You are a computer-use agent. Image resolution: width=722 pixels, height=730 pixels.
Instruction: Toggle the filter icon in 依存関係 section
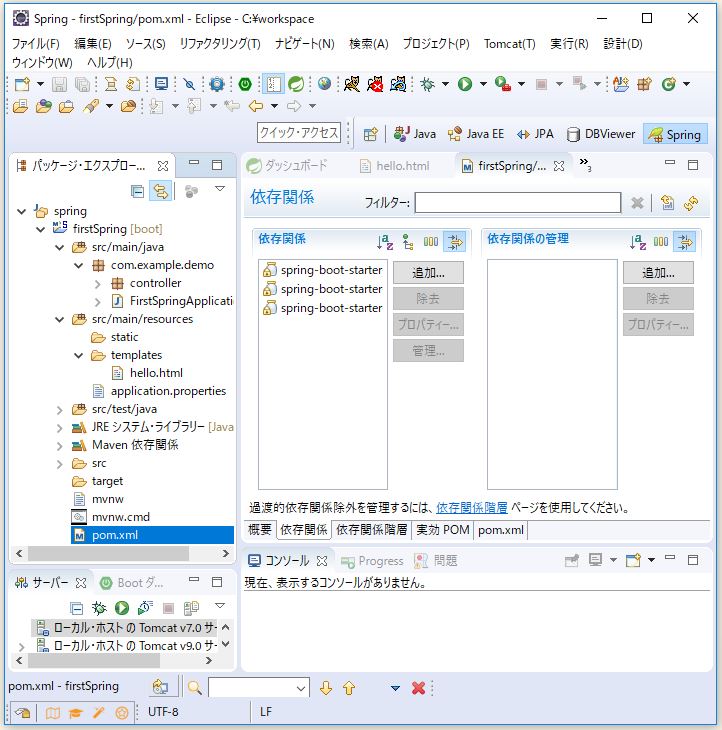click(x=454, y=242)
